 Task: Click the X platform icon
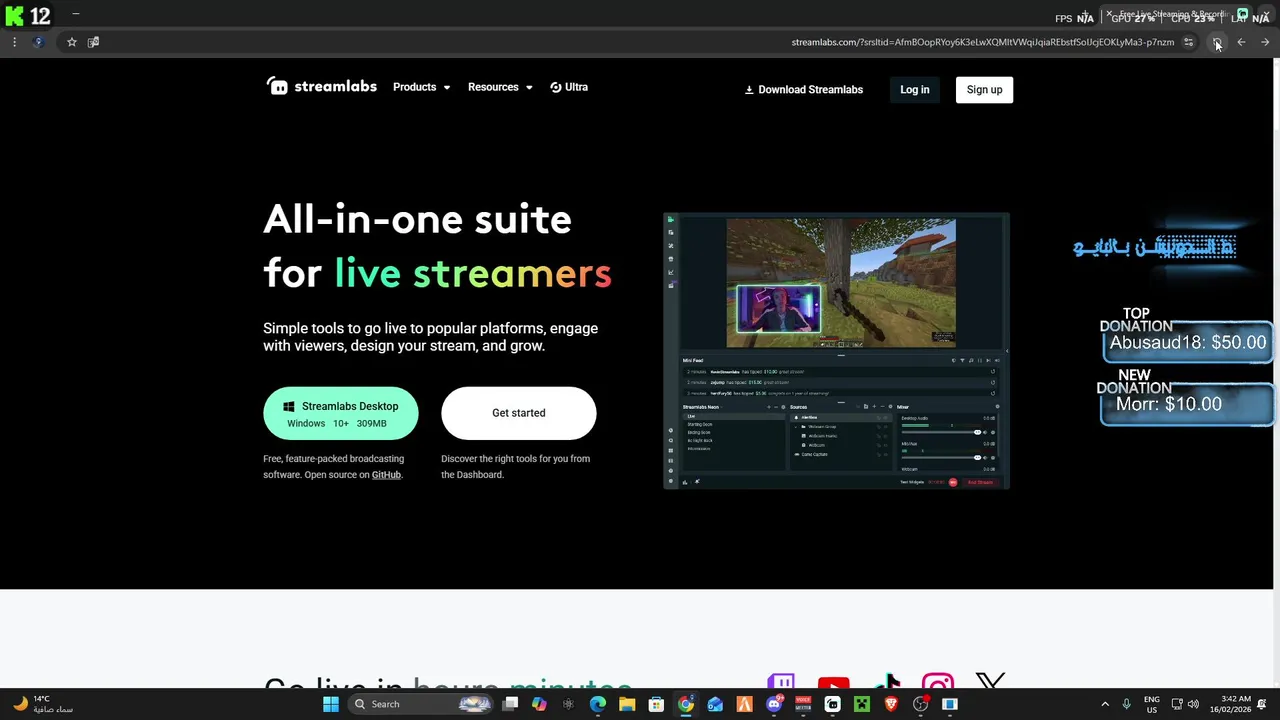[990, 683]
